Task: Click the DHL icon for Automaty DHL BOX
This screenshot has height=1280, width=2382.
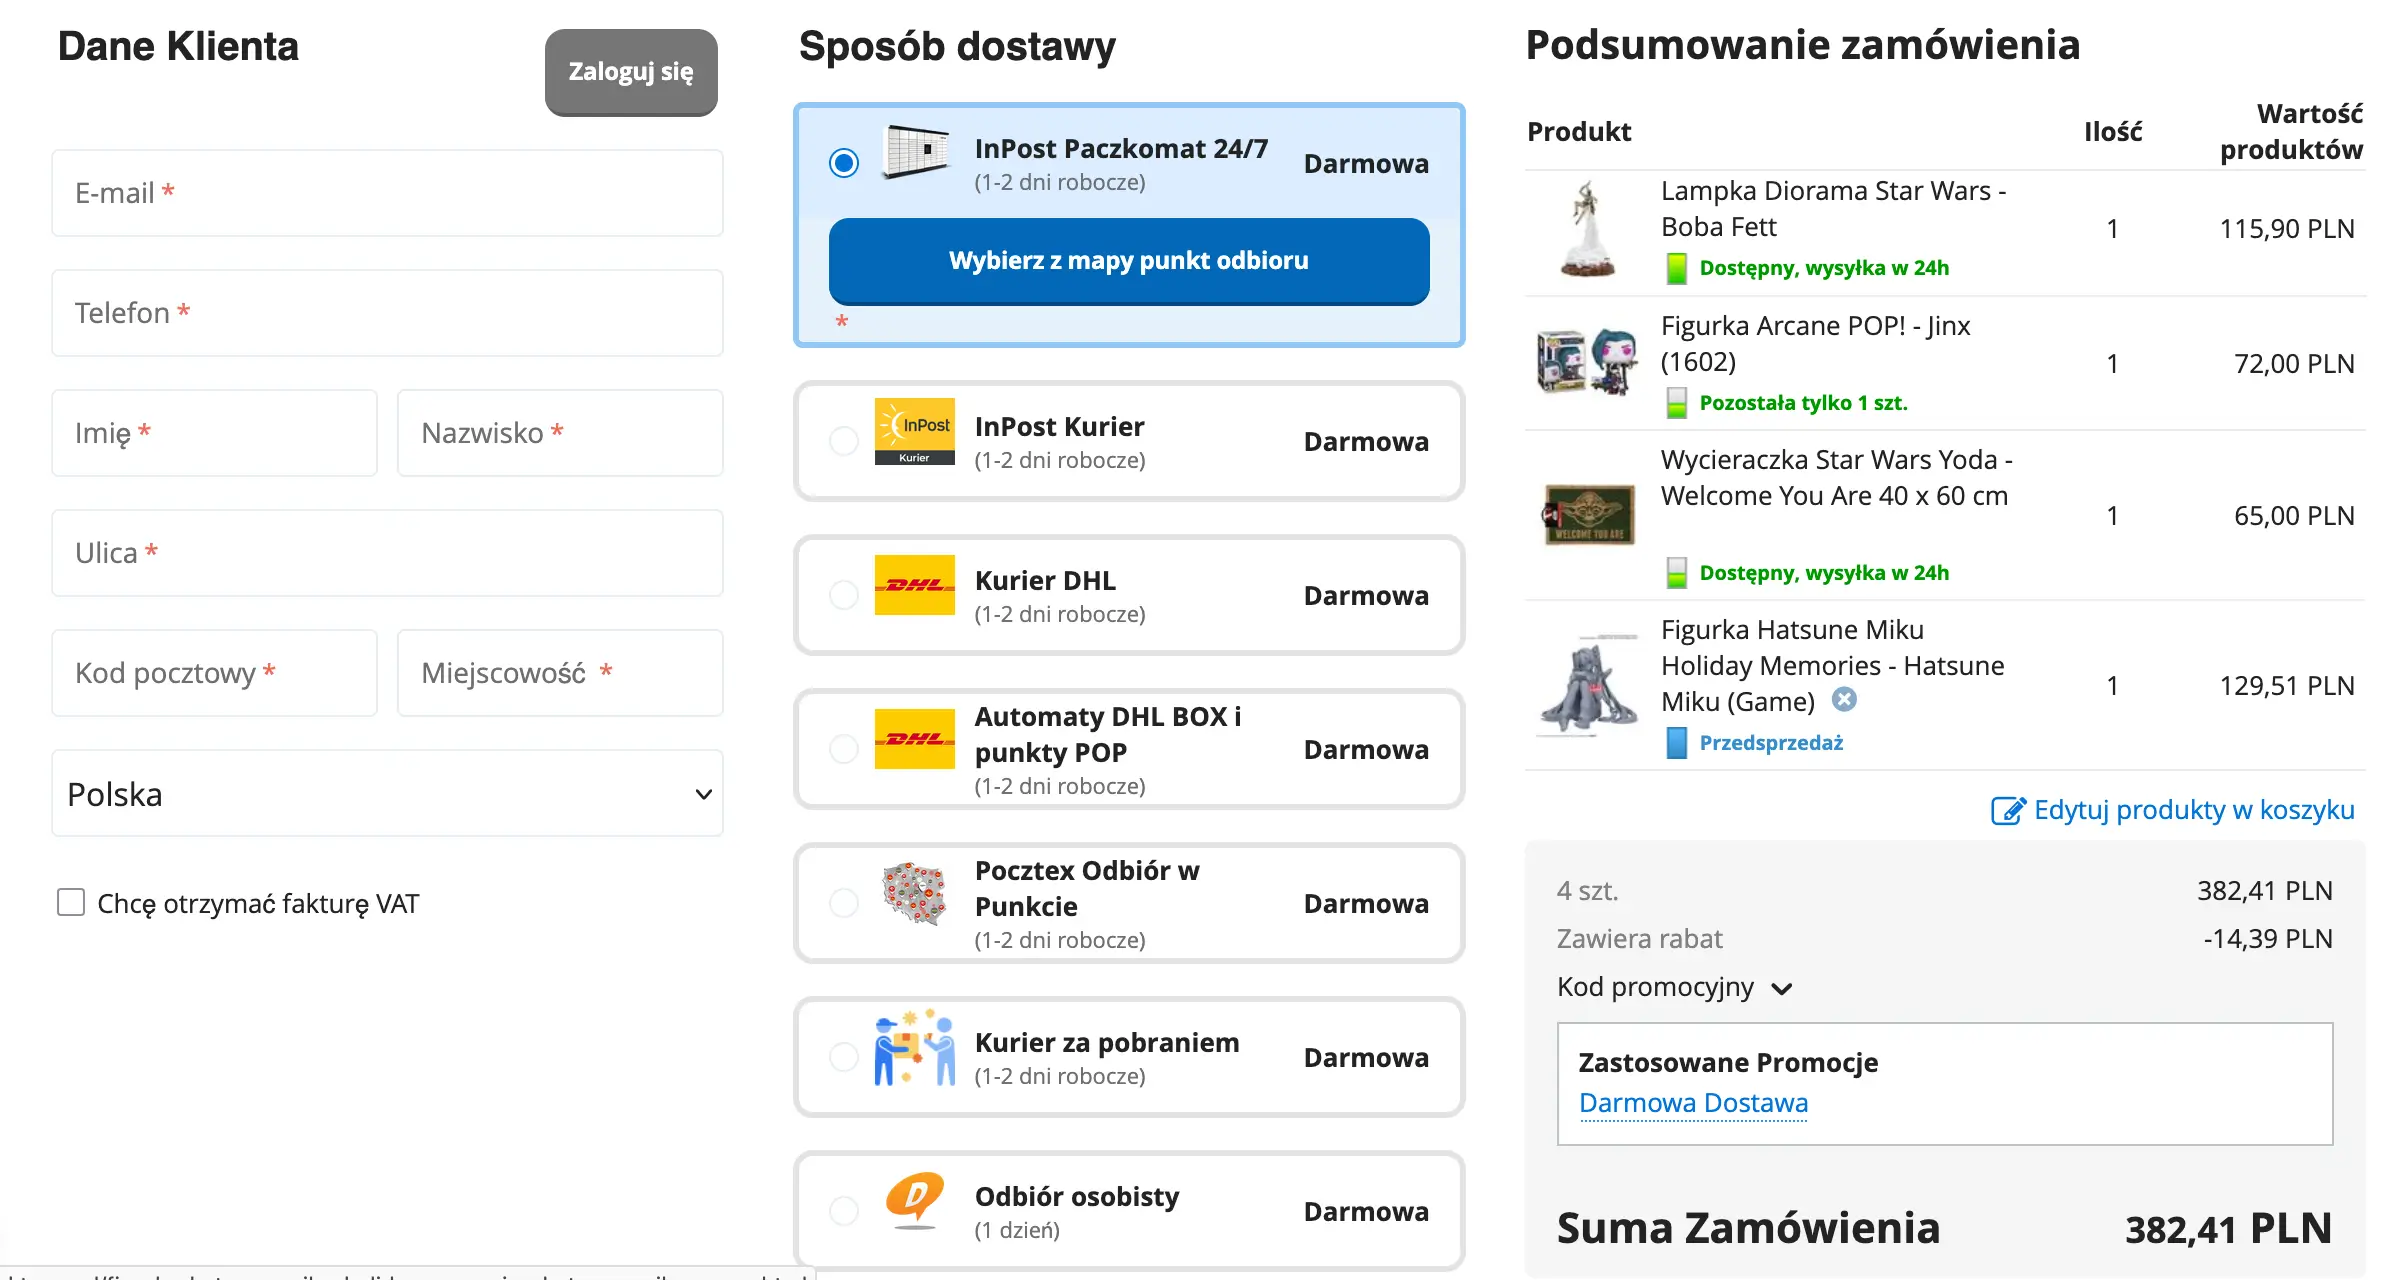Action: click(913, 749)
